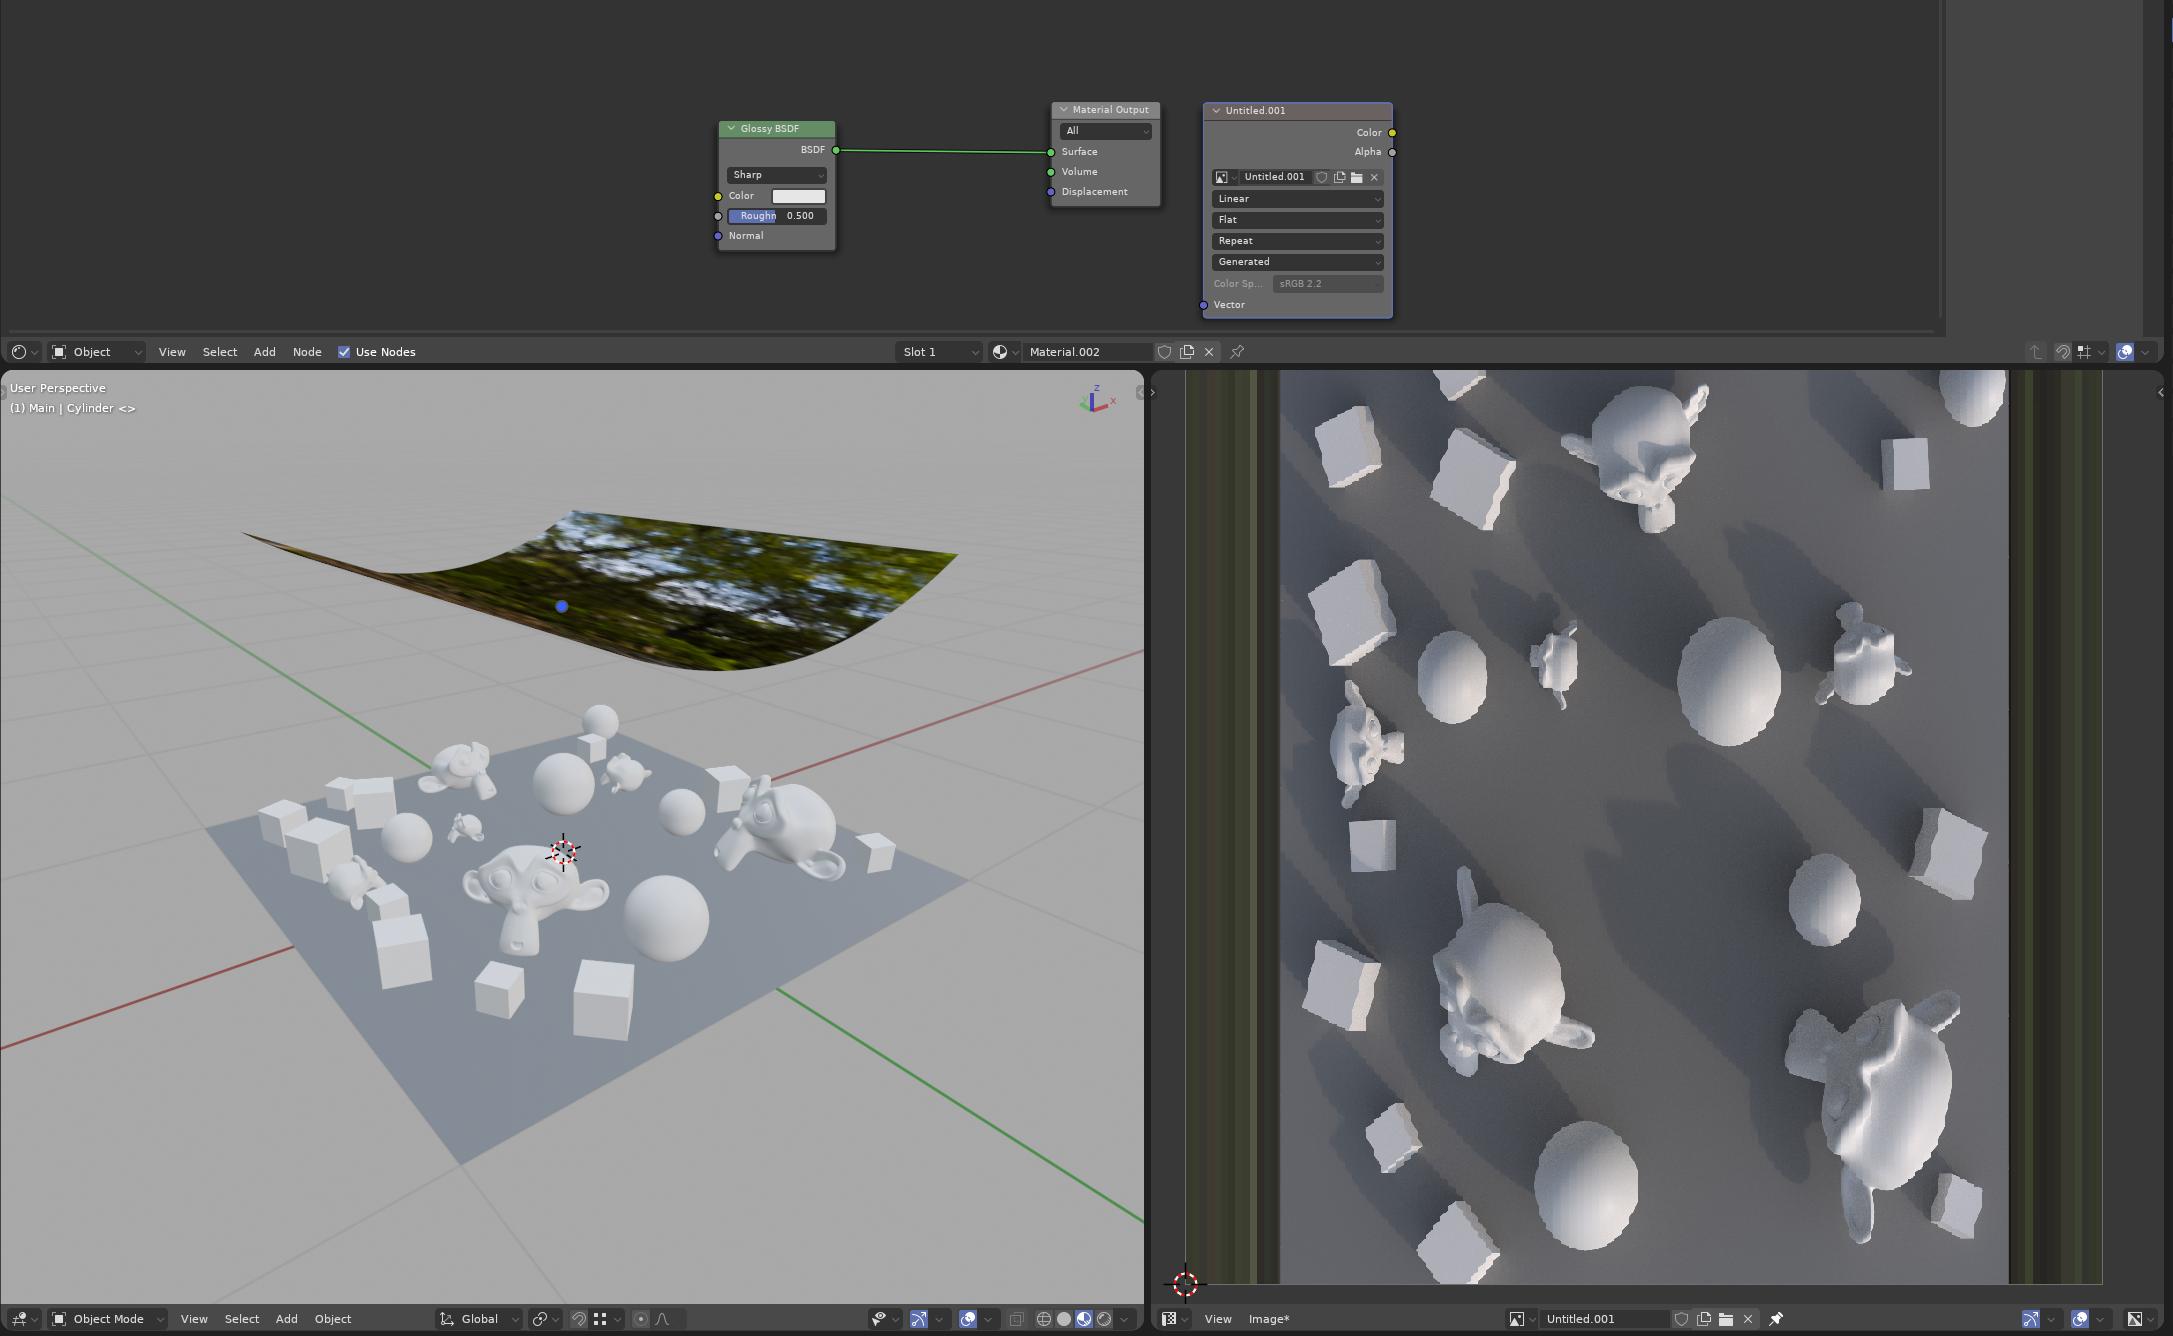Open the Generated source dropdown
This screenshot has width=2173, height=1336.
(1297, 262)
